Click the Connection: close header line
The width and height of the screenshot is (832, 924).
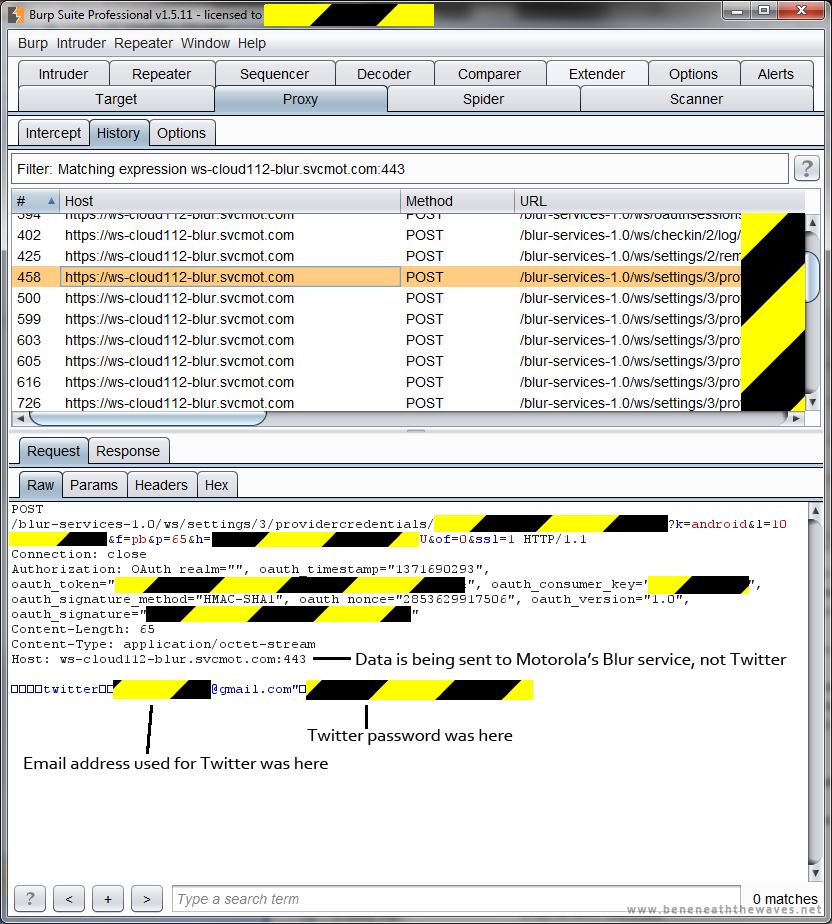(78, 554)
